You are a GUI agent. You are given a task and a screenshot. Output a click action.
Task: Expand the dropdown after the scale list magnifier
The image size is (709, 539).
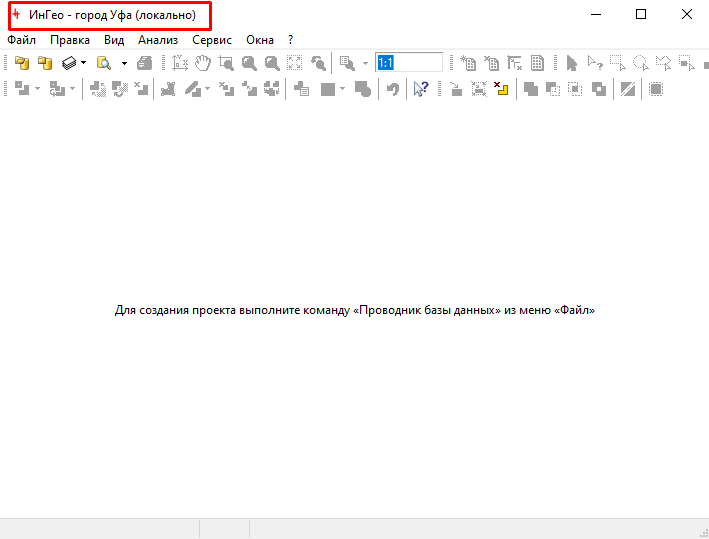365,63
